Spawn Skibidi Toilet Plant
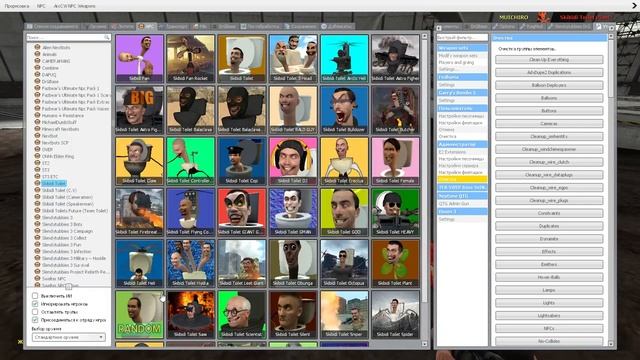Viewport: 640px width, 360px height. [396, 263]
